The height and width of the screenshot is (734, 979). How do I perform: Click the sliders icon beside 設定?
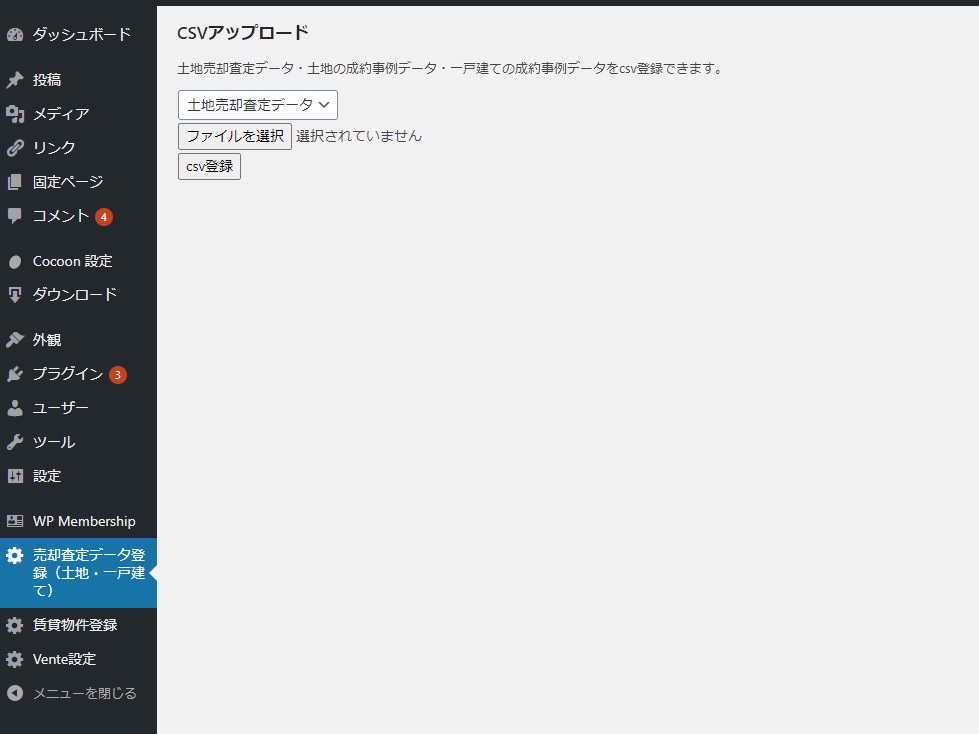[15, 476]
